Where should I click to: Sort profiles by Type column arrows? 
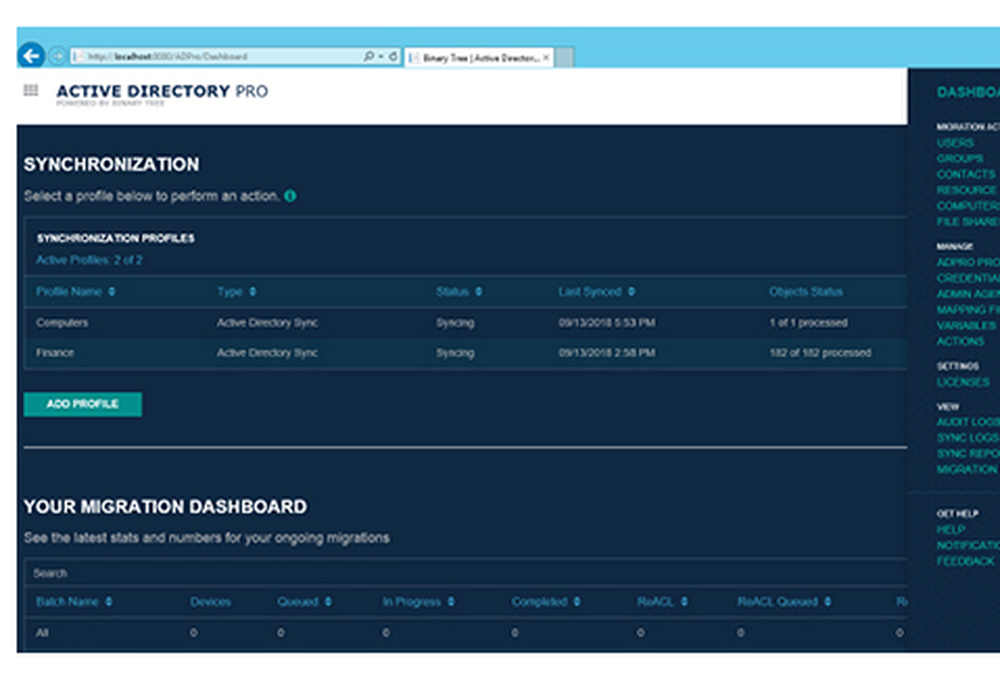coord(253,291)
